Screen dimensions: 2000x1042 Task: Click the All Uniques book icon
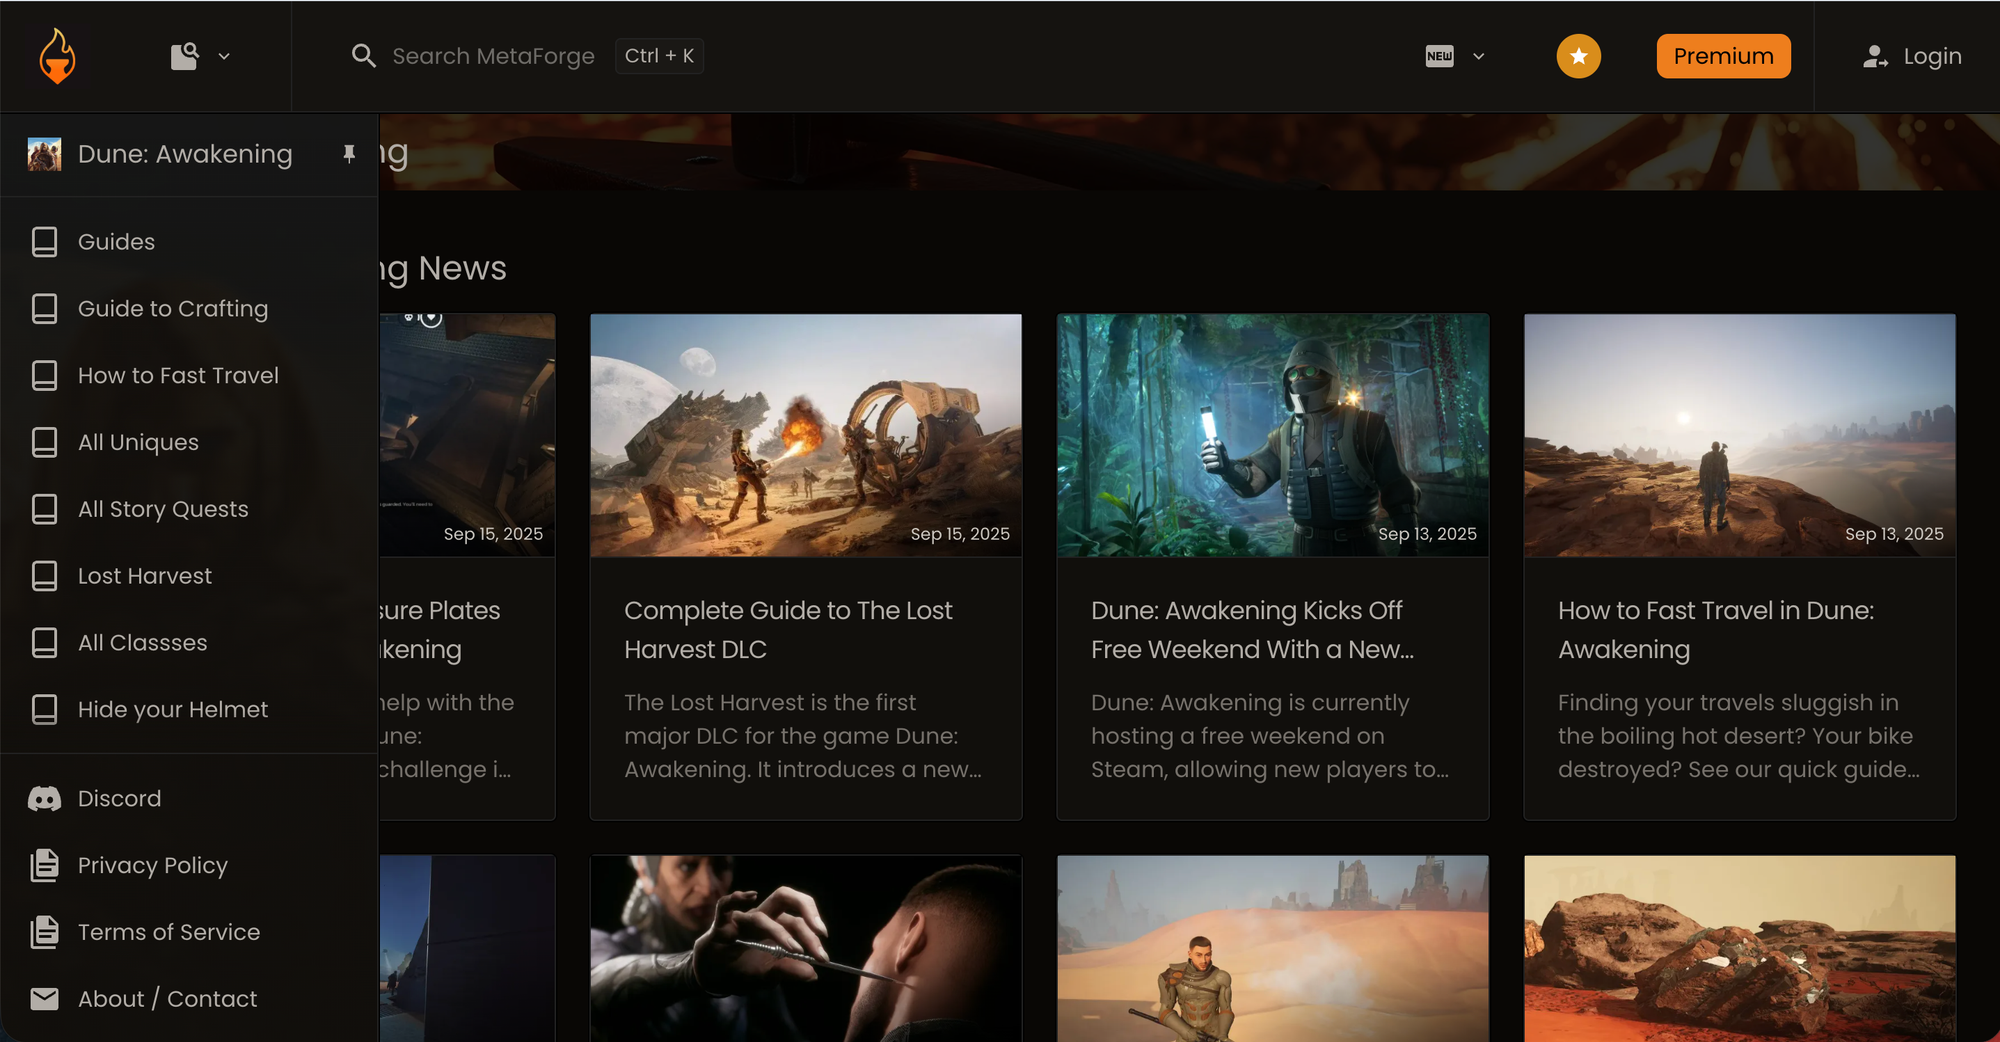[x=44, y=442]
